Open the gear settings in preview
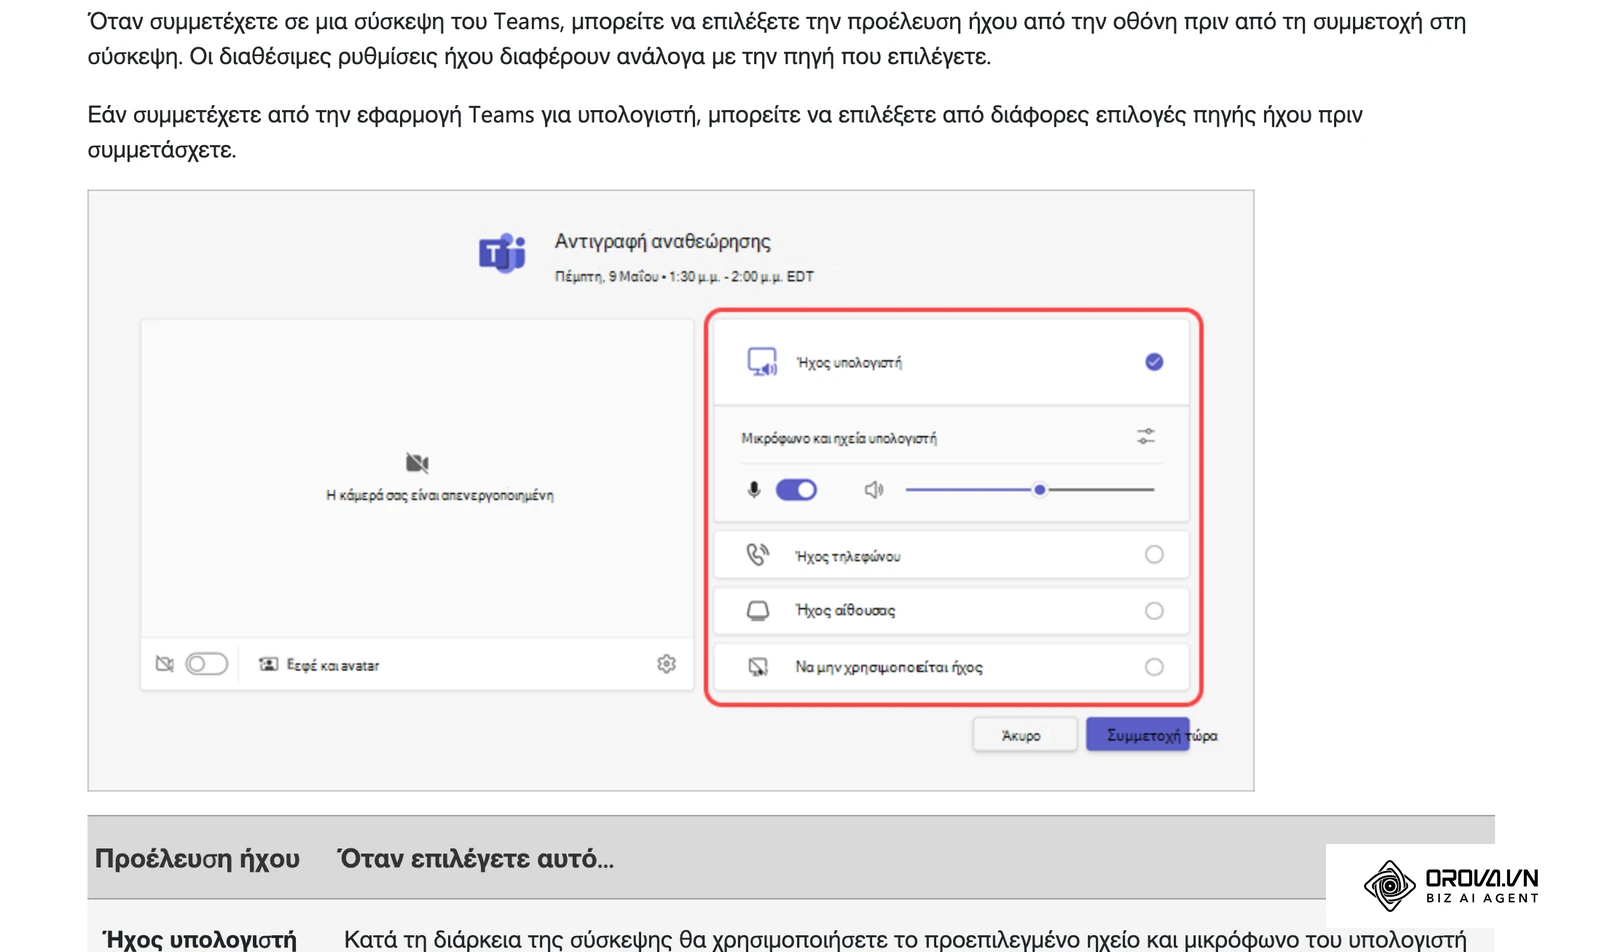 [x=667, y=664]
